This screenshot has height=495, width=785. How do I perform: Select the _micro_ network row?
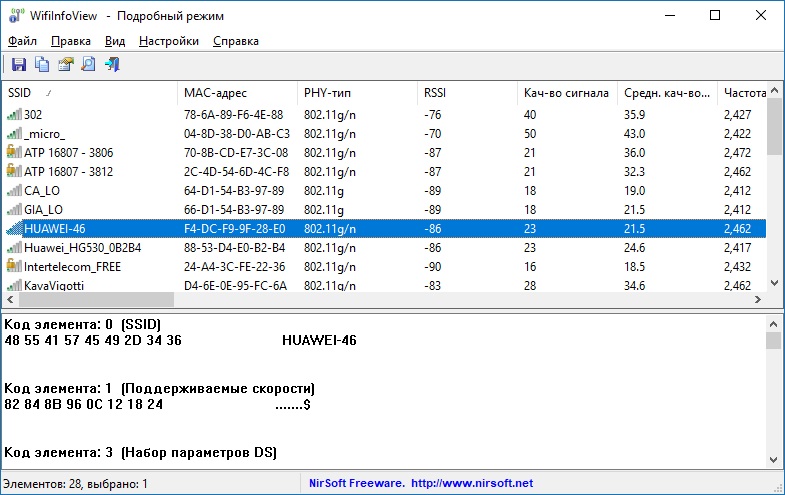[384, 134]
